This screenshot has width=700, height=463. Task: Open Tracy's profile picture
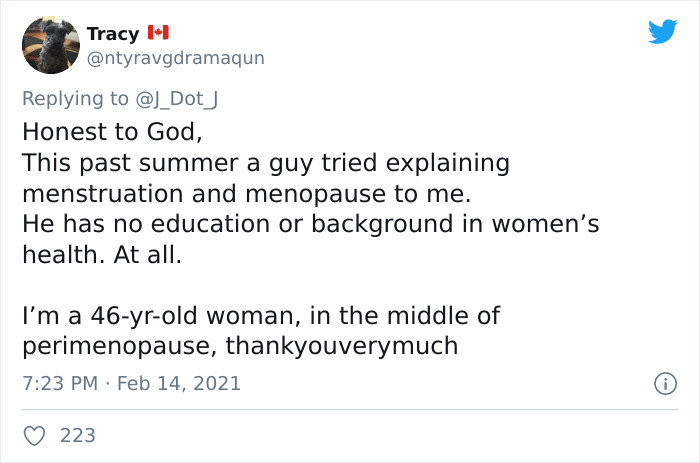pos(50,45)
